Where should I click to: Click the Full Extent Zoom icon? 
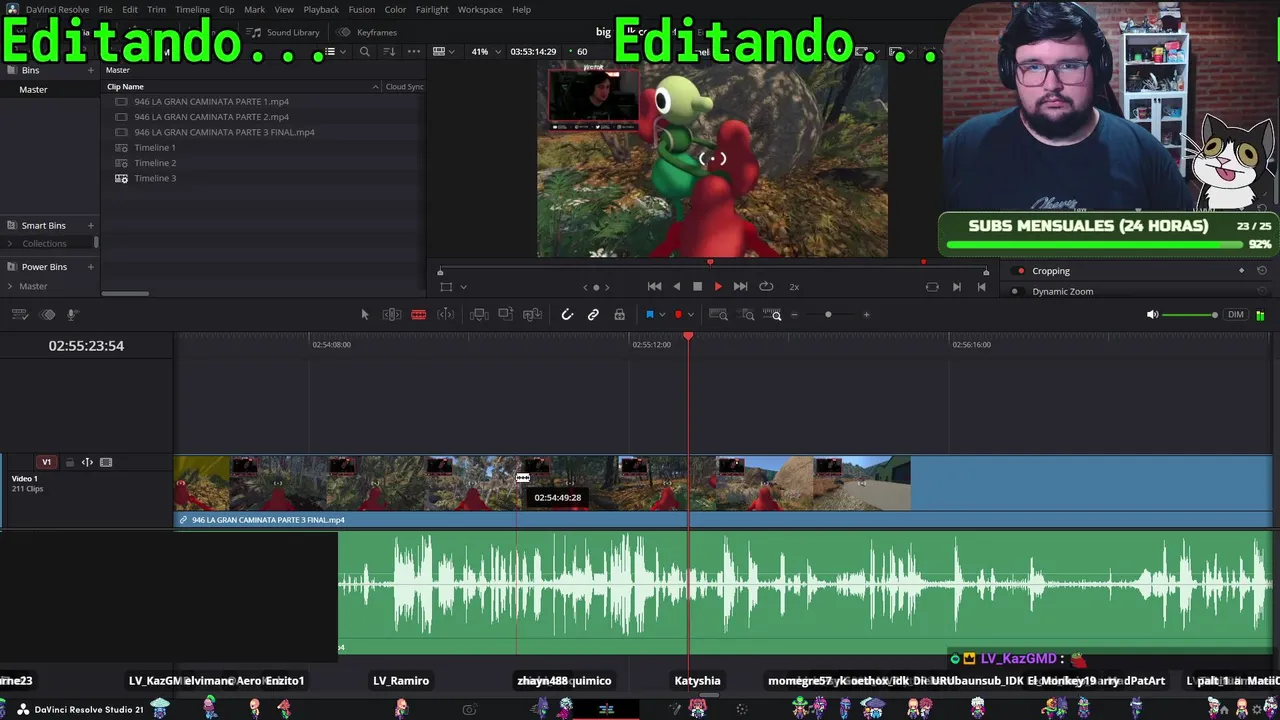click(x=718, y=315)
